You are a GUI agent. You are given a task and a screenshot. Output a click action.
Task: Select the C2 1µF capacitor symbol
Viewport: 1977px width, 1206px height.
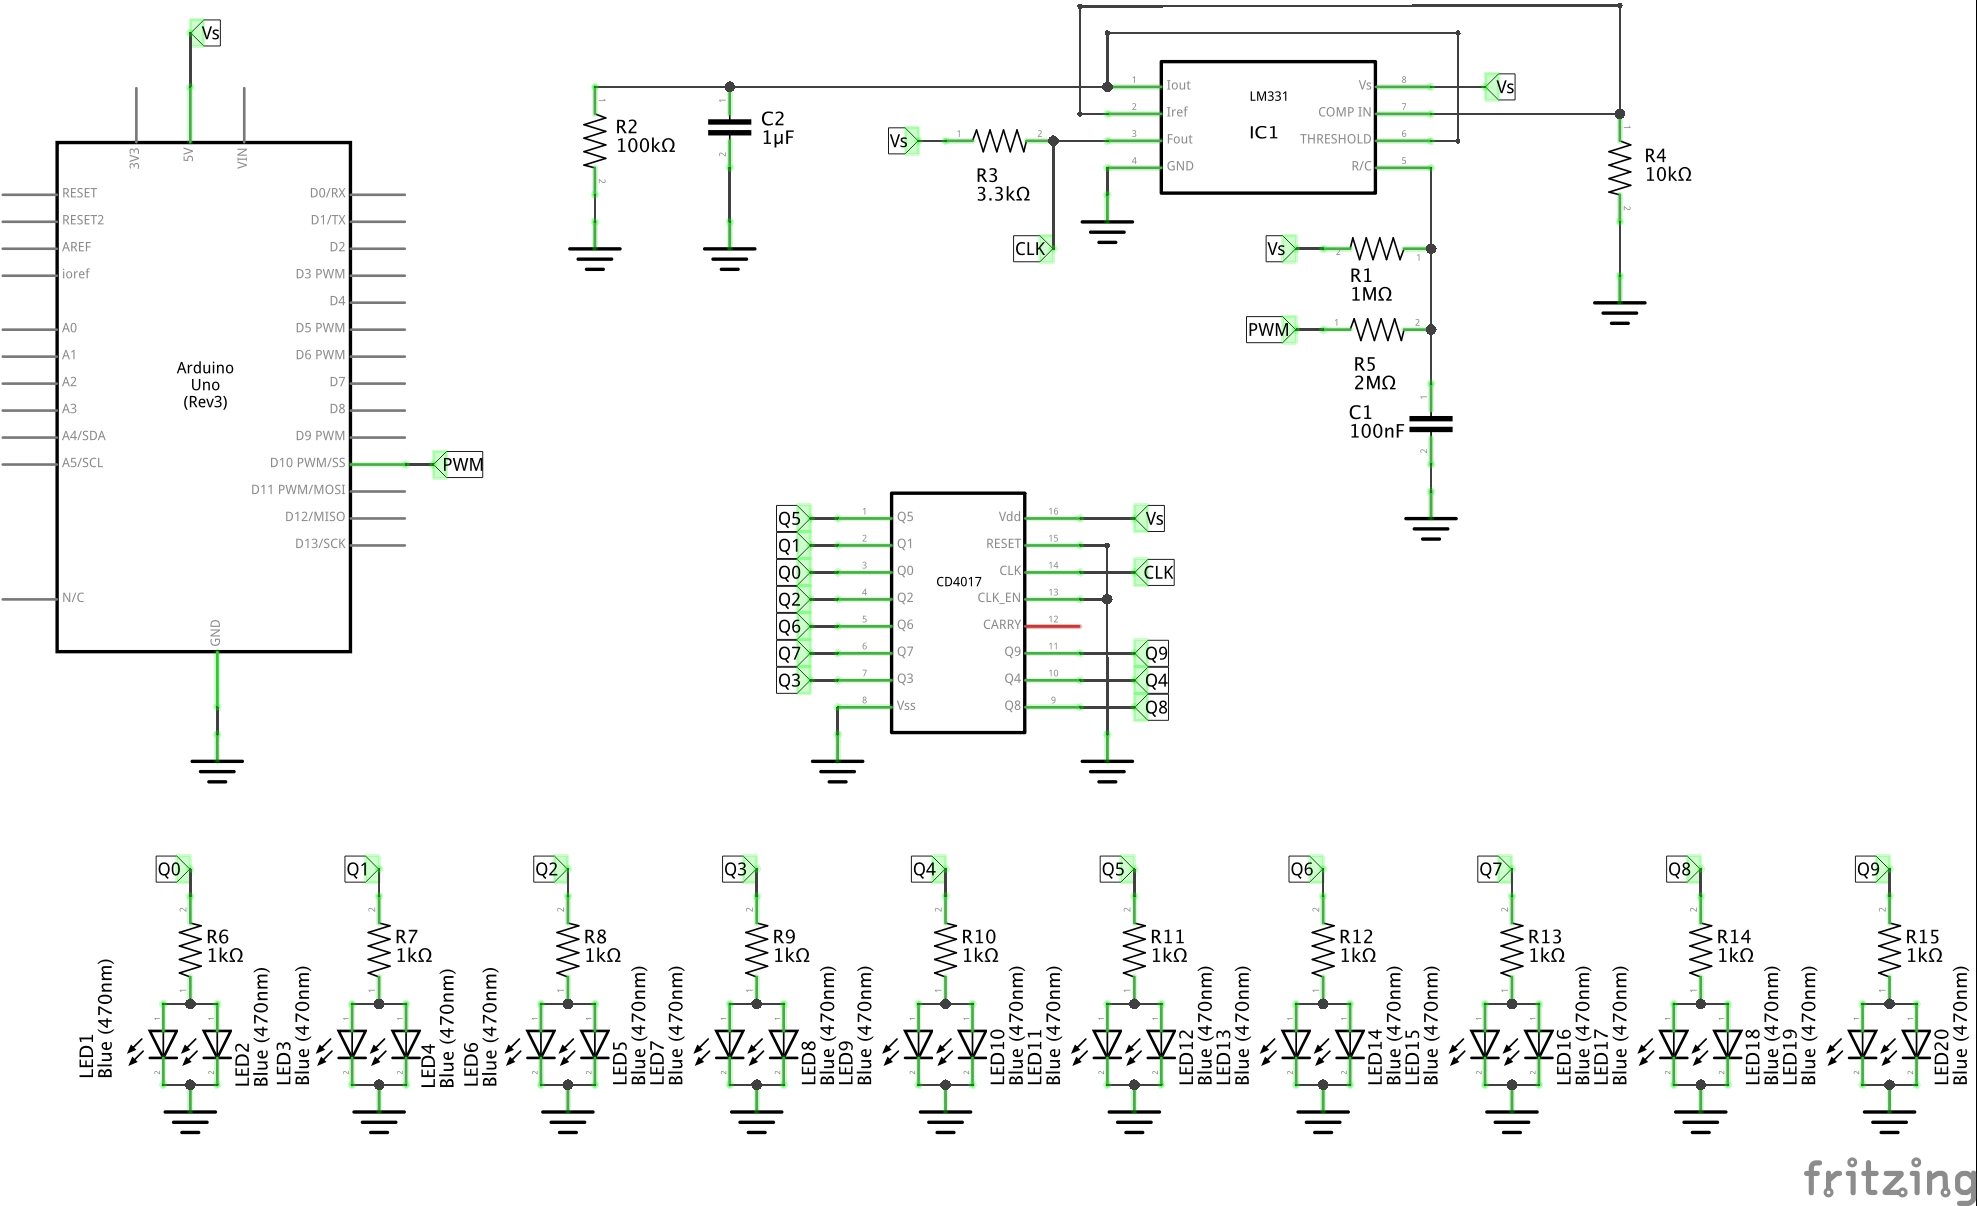pos(729,127)
